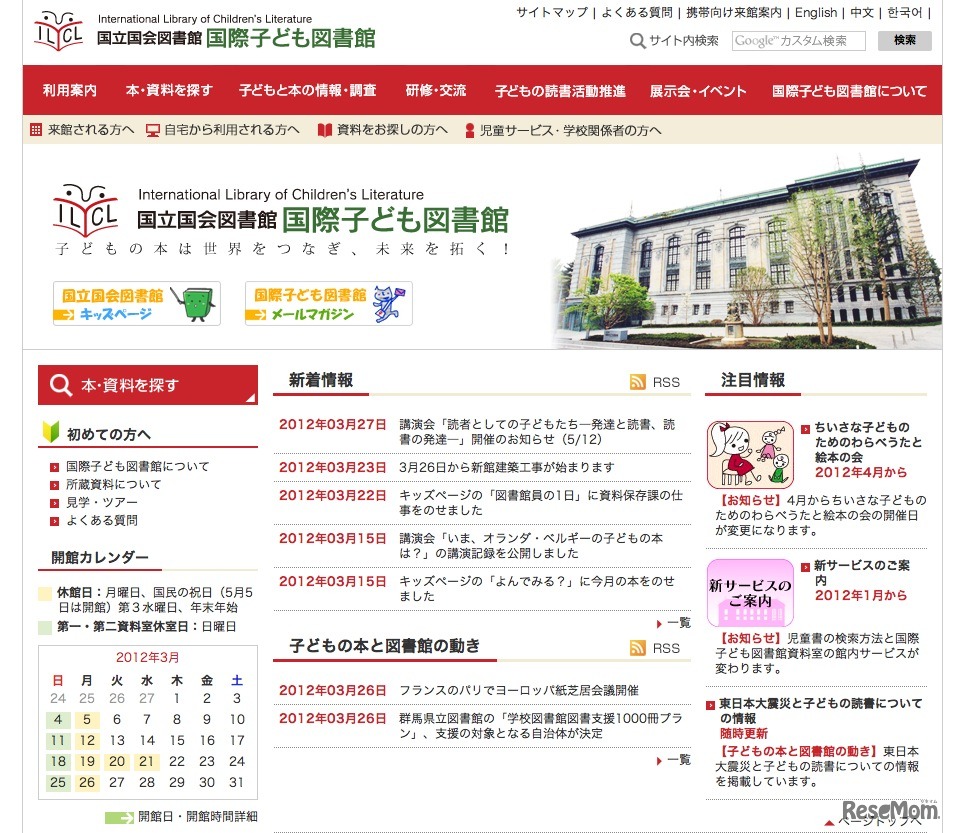Switch the site language to English
The height and width of the screenshot is (833, 953).
pyautogui.click(x=816, y=13)
